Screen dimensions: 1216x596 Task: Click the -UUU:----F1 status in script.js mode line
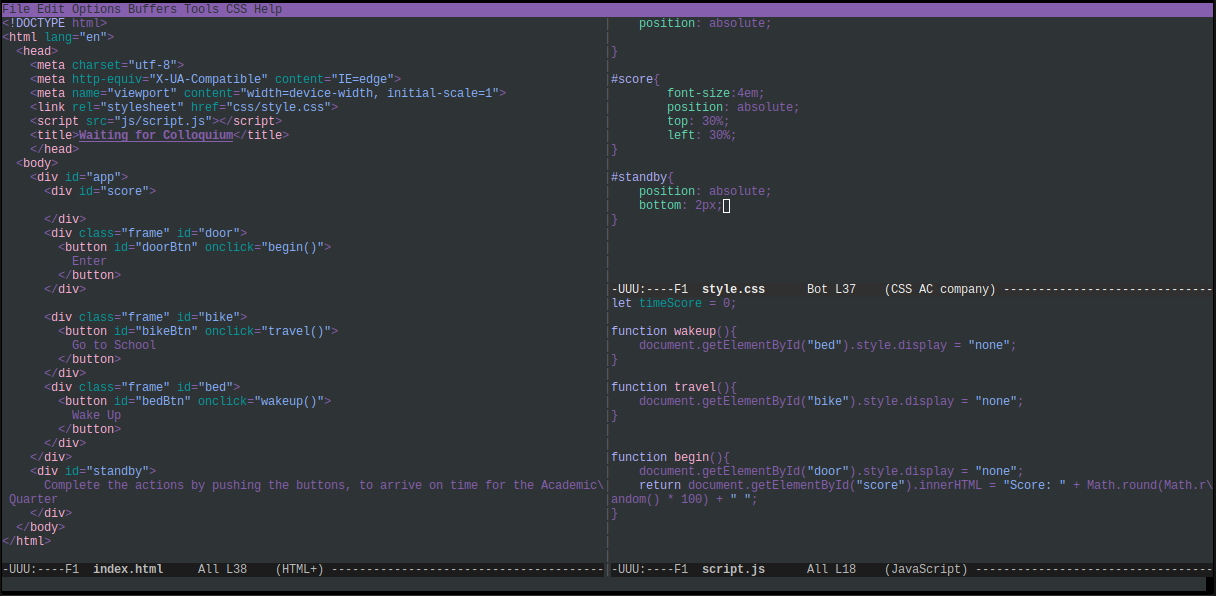pyautogui.click(x=649, y=569)
